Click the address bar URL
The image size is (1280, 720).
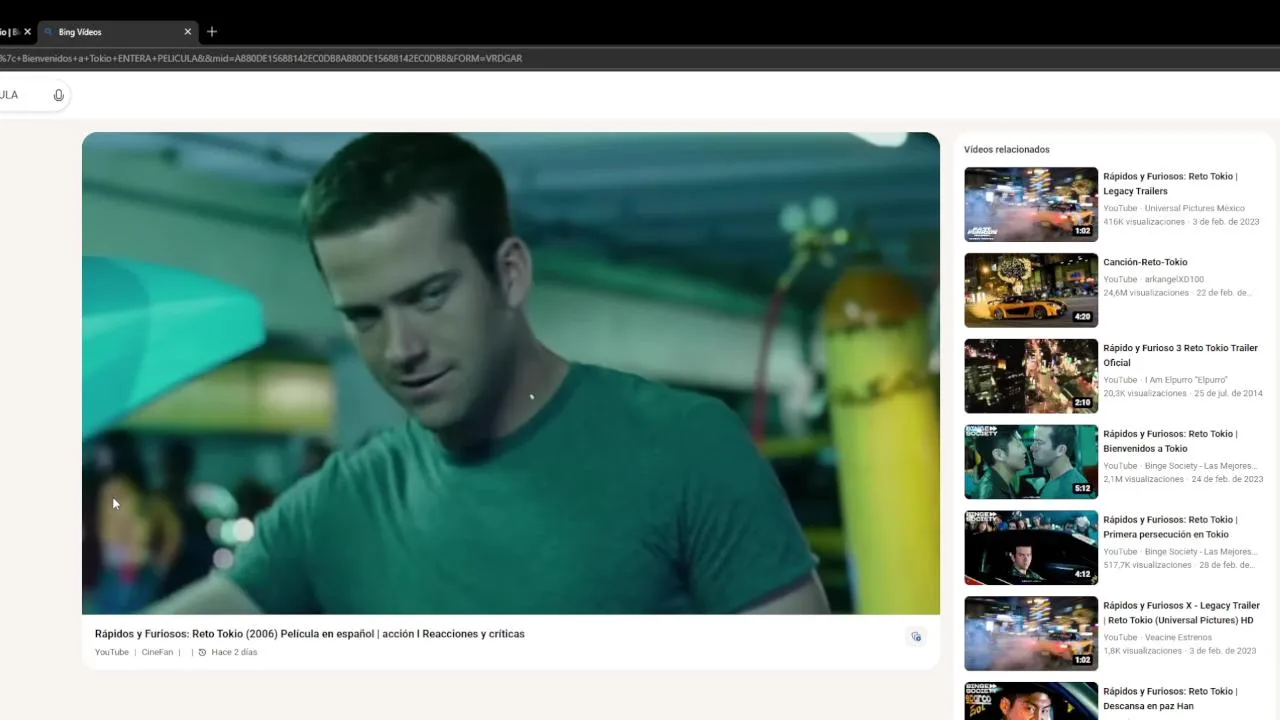[261, 58]
